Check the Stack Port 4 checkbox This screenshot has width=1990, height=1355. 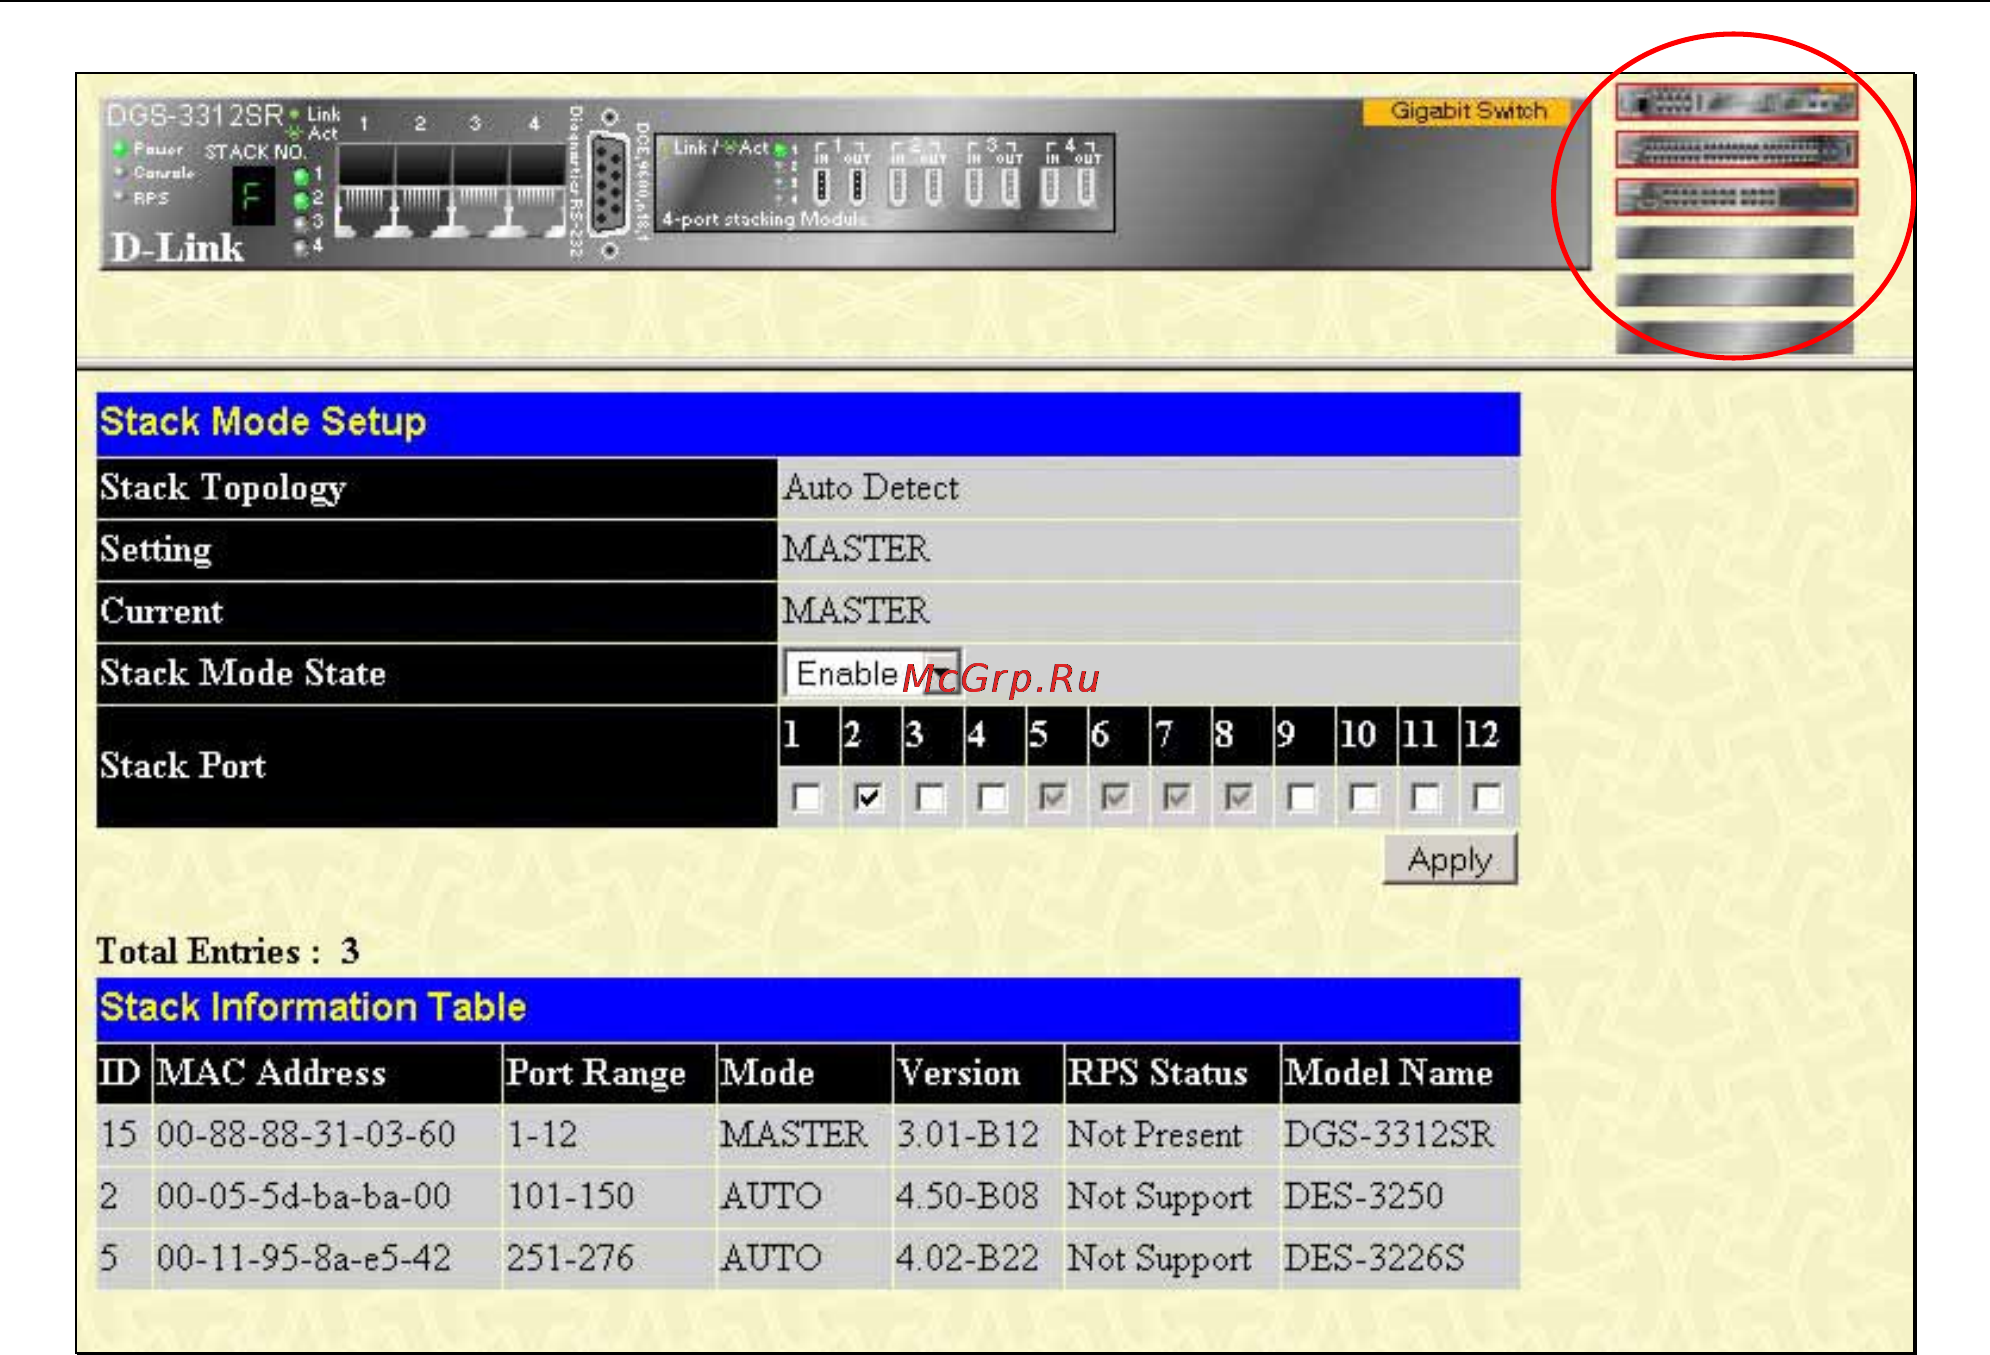[992, 797]
